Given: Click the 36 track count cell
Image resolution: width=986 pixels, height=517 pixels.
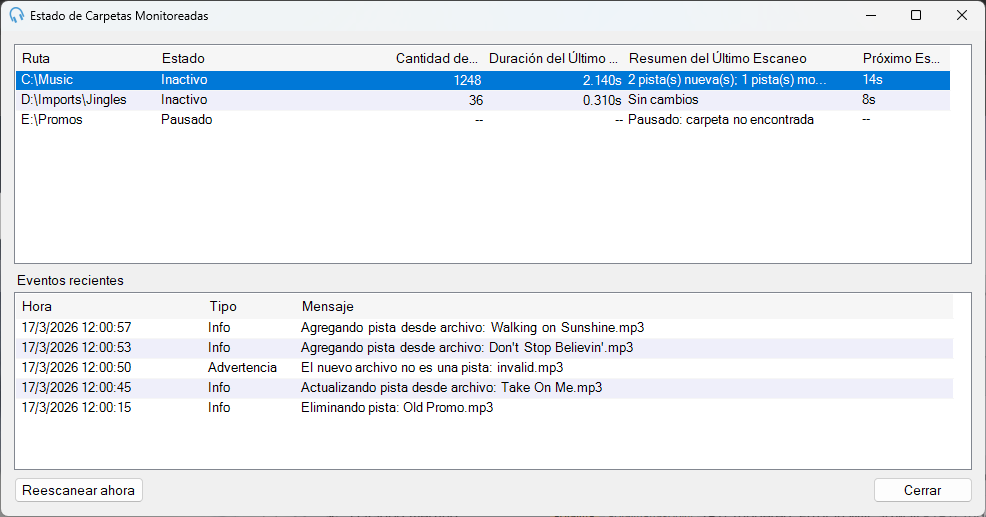Looking at the screenshot, I should click(x=476, y=101).
